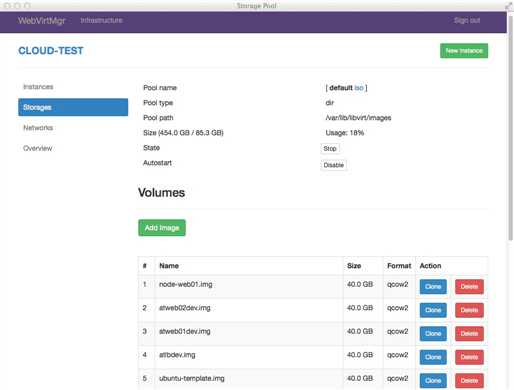Click the Sign out link

click(x=467, y=21)
